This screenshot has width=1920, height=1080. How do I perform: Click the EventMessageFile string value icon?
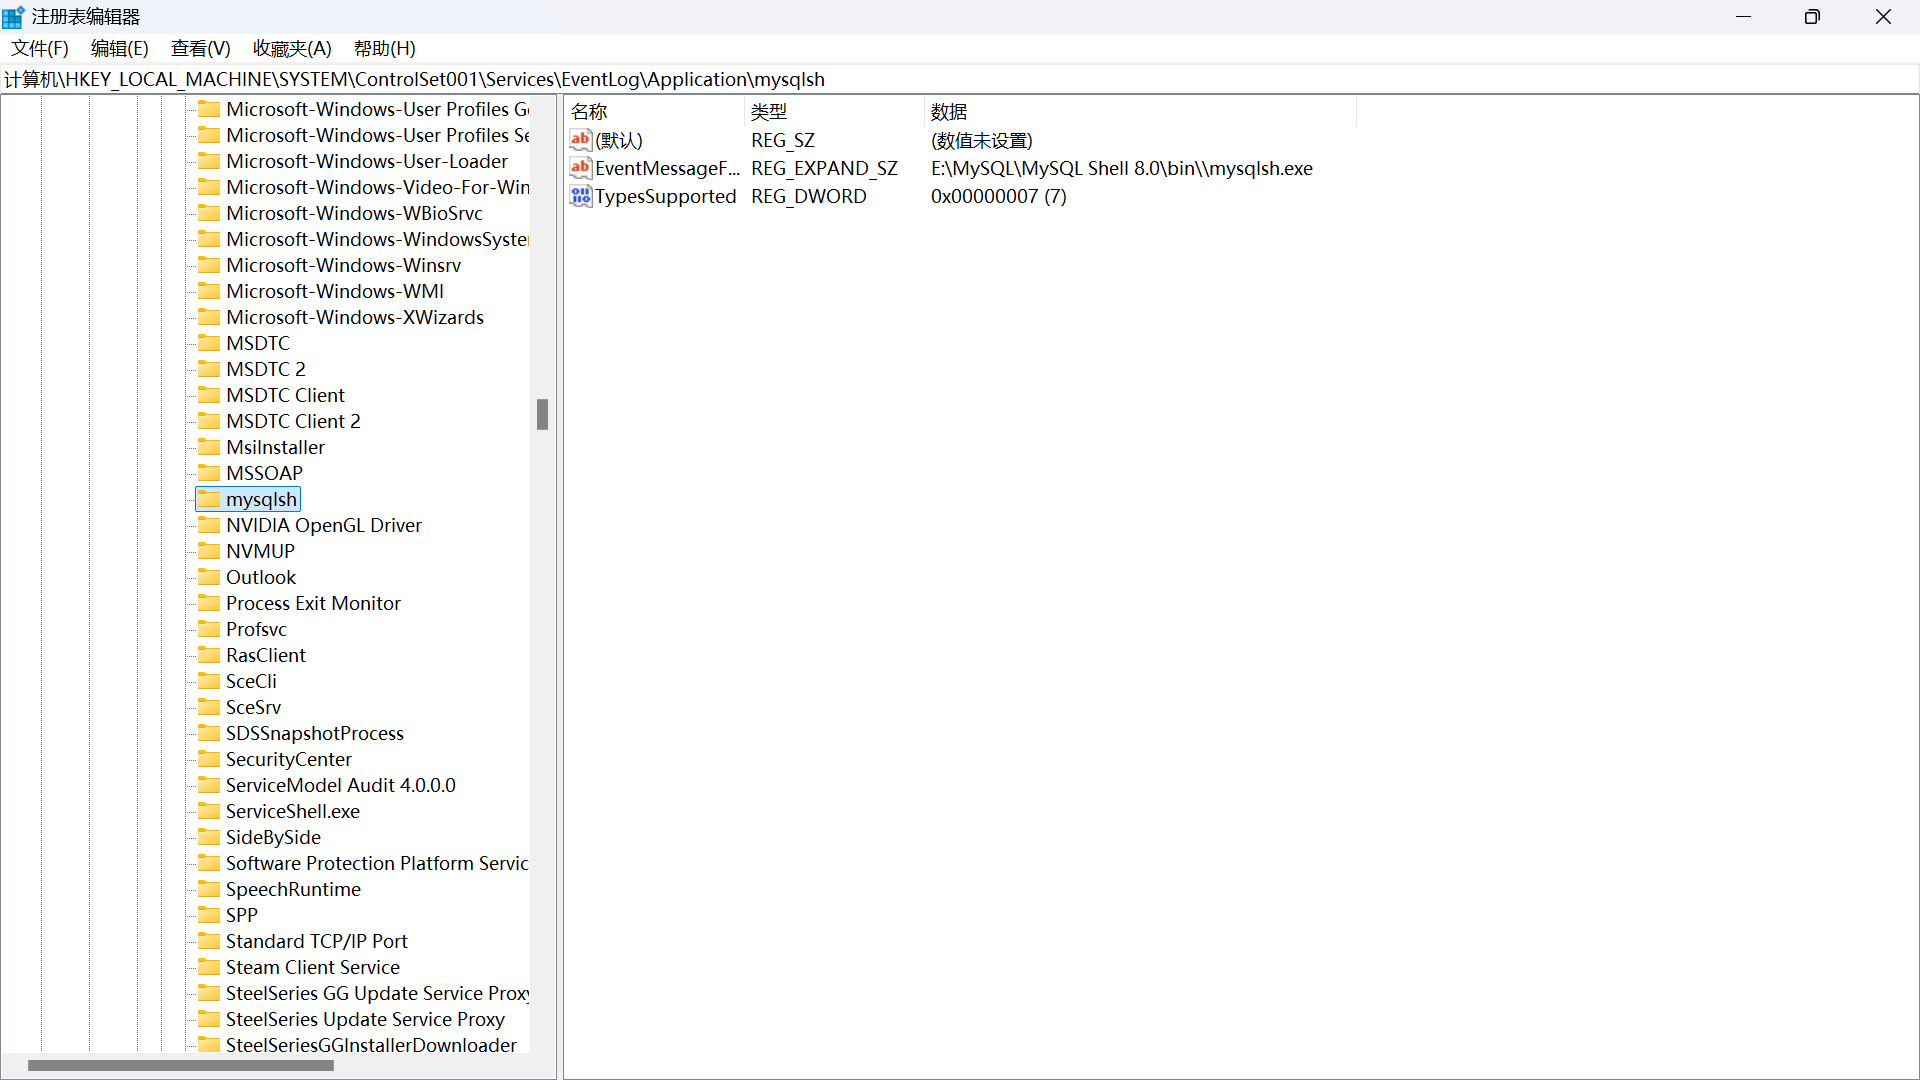pyautogui.click(x=581, y=168)
